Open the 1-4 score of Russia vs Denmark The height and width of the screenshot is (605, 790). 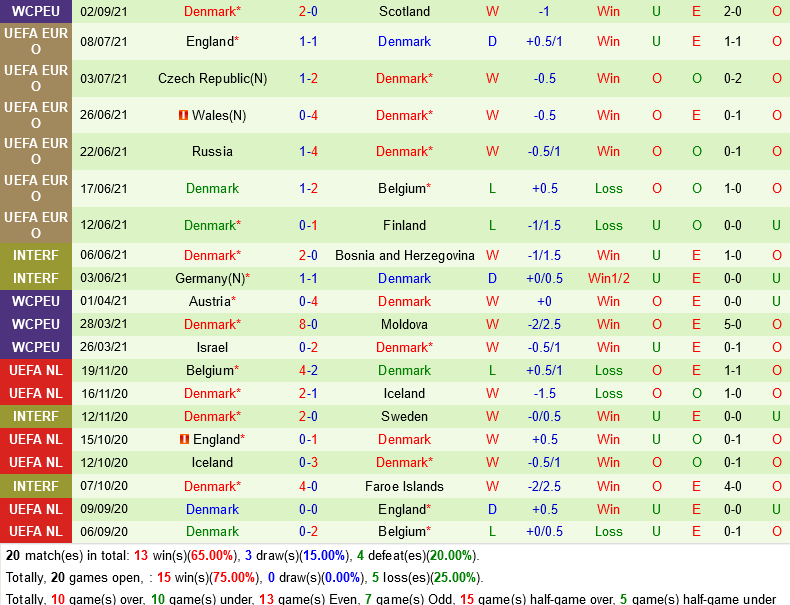pyautogui.click(x=308, y=152)
